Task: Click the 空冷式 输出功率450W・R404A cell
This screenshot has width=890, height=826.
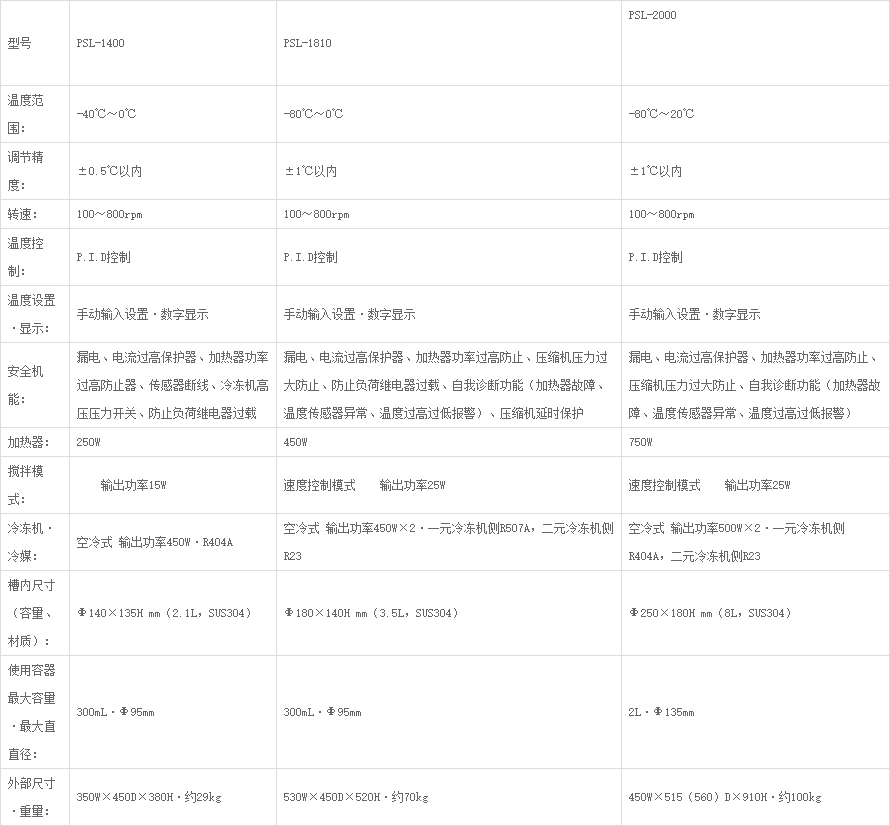Action: click(155, 543)
